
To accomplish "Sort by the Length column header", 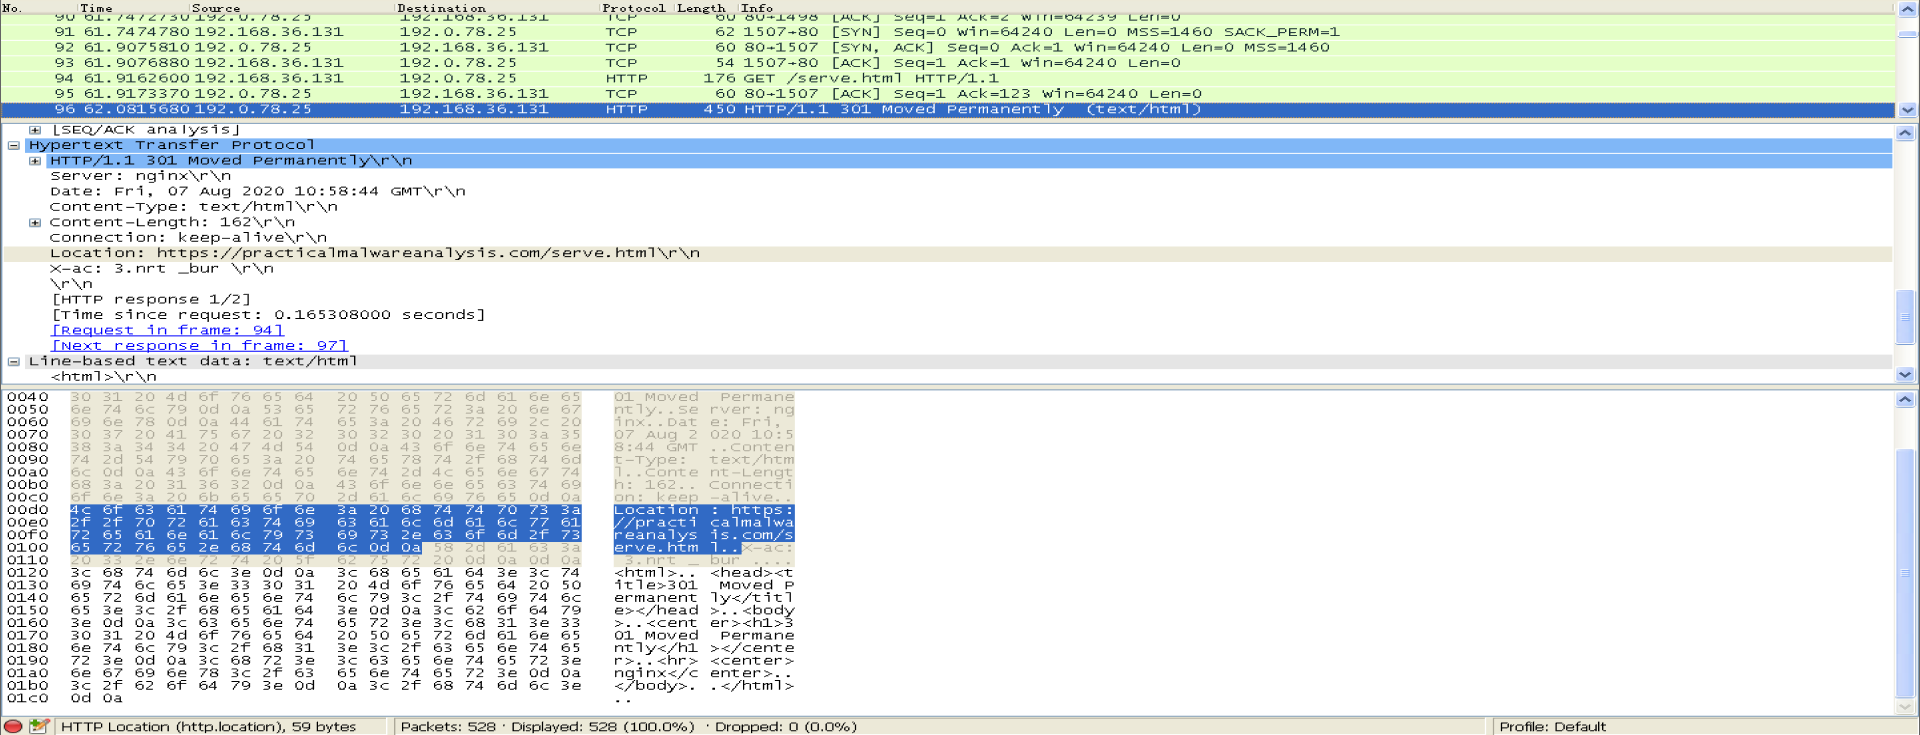I will coord(702,7).
